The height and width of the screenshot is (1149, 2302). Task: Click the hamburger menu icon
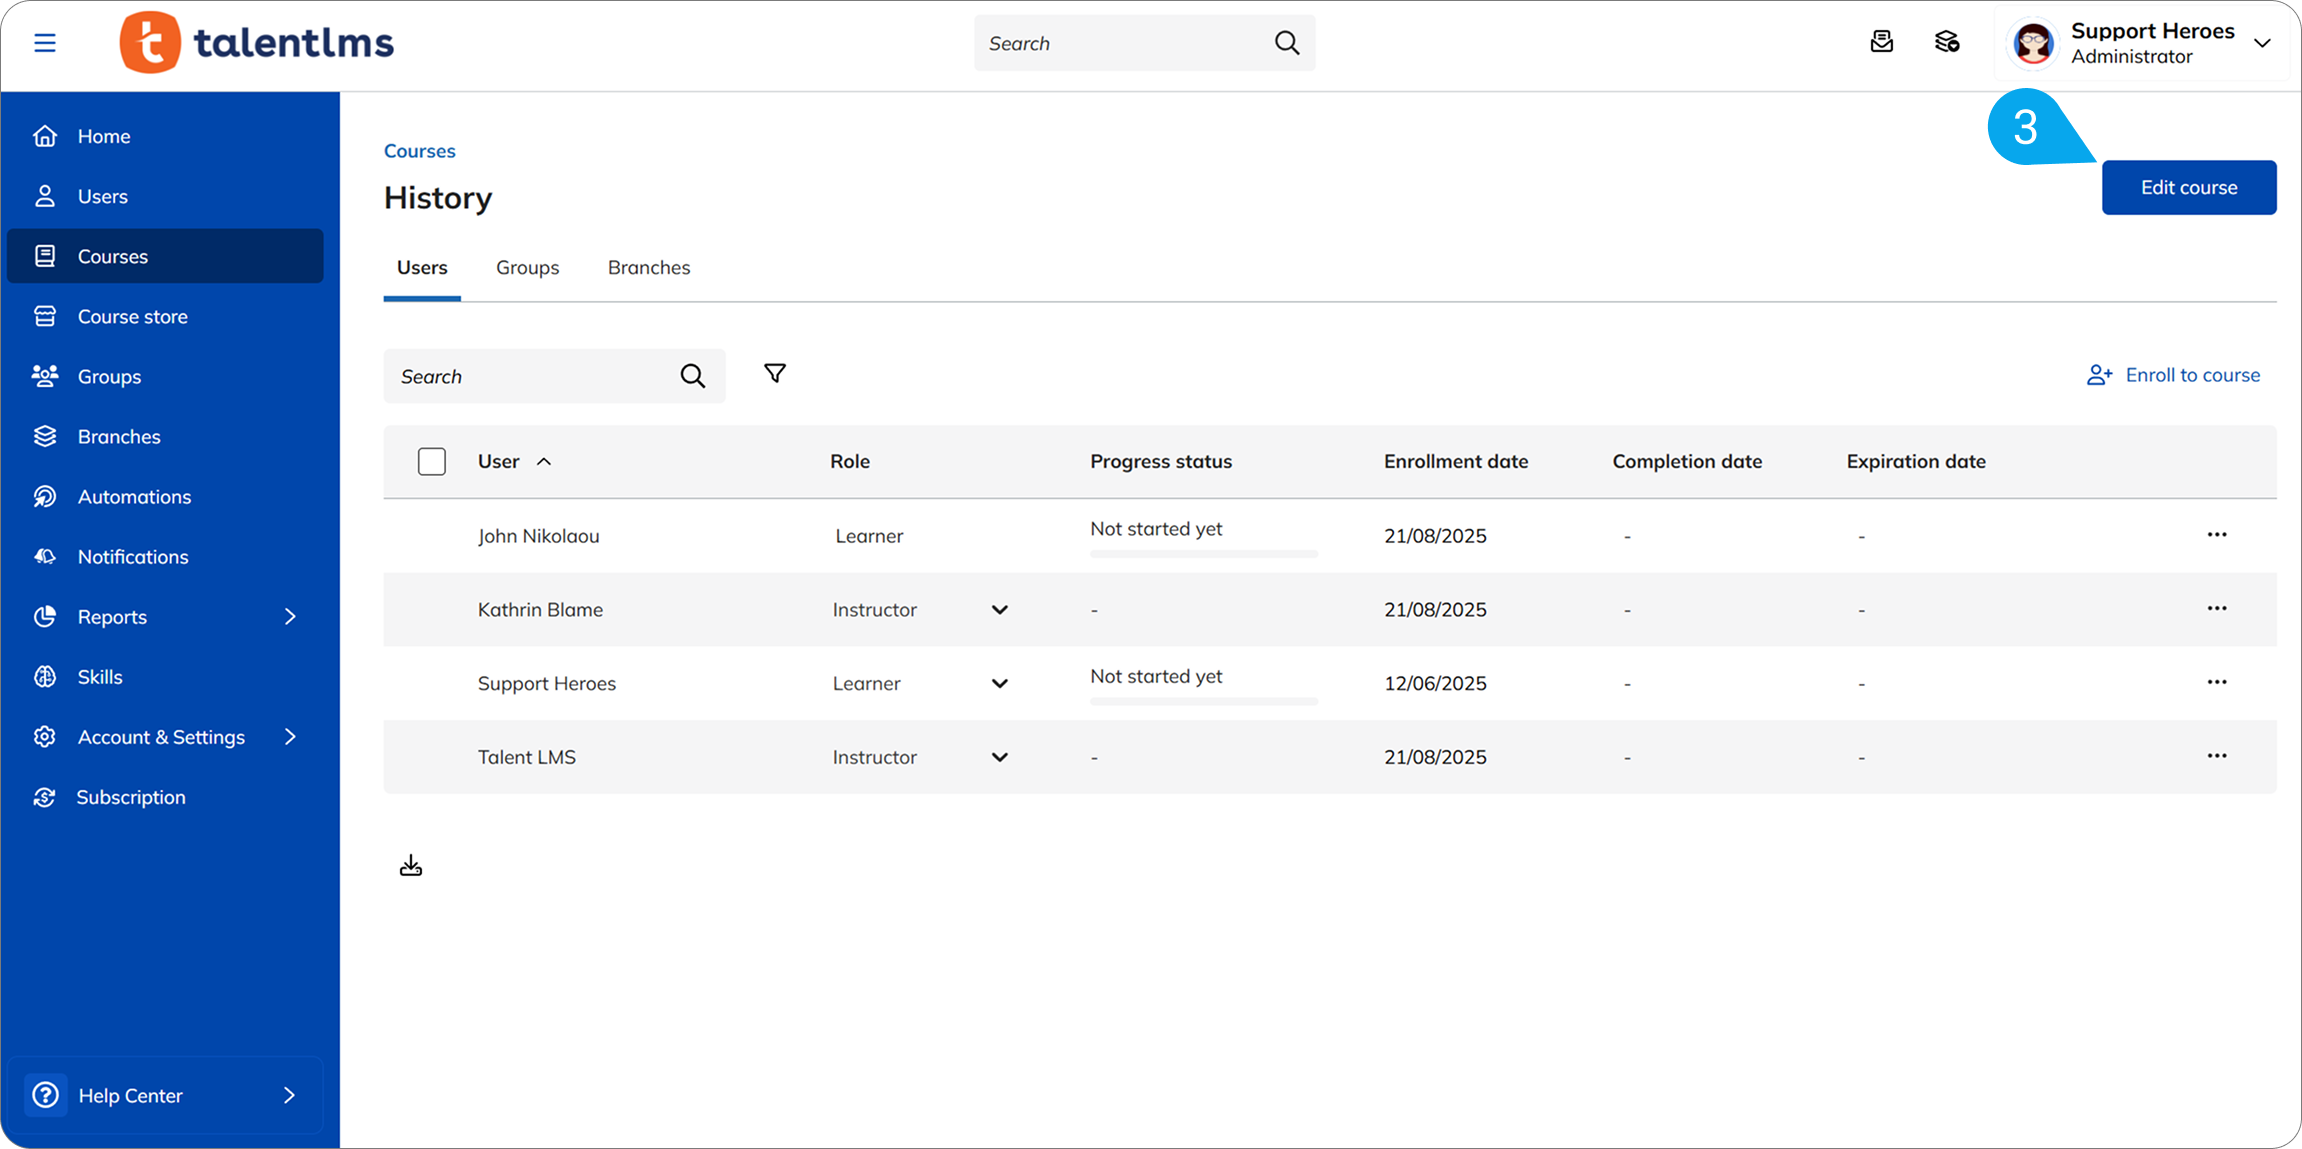coord(45,43)
